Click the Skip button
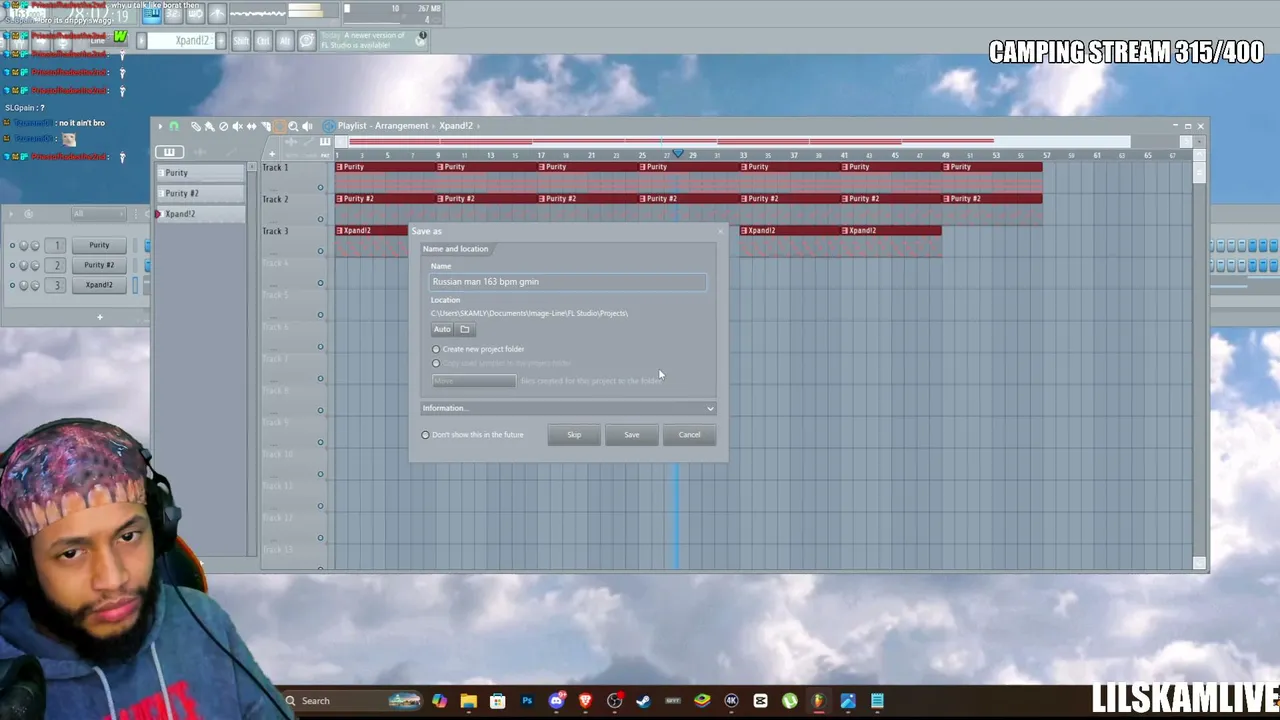Image resolution: width=1280 pixels, height=720 pixels. tap(574, 435)
